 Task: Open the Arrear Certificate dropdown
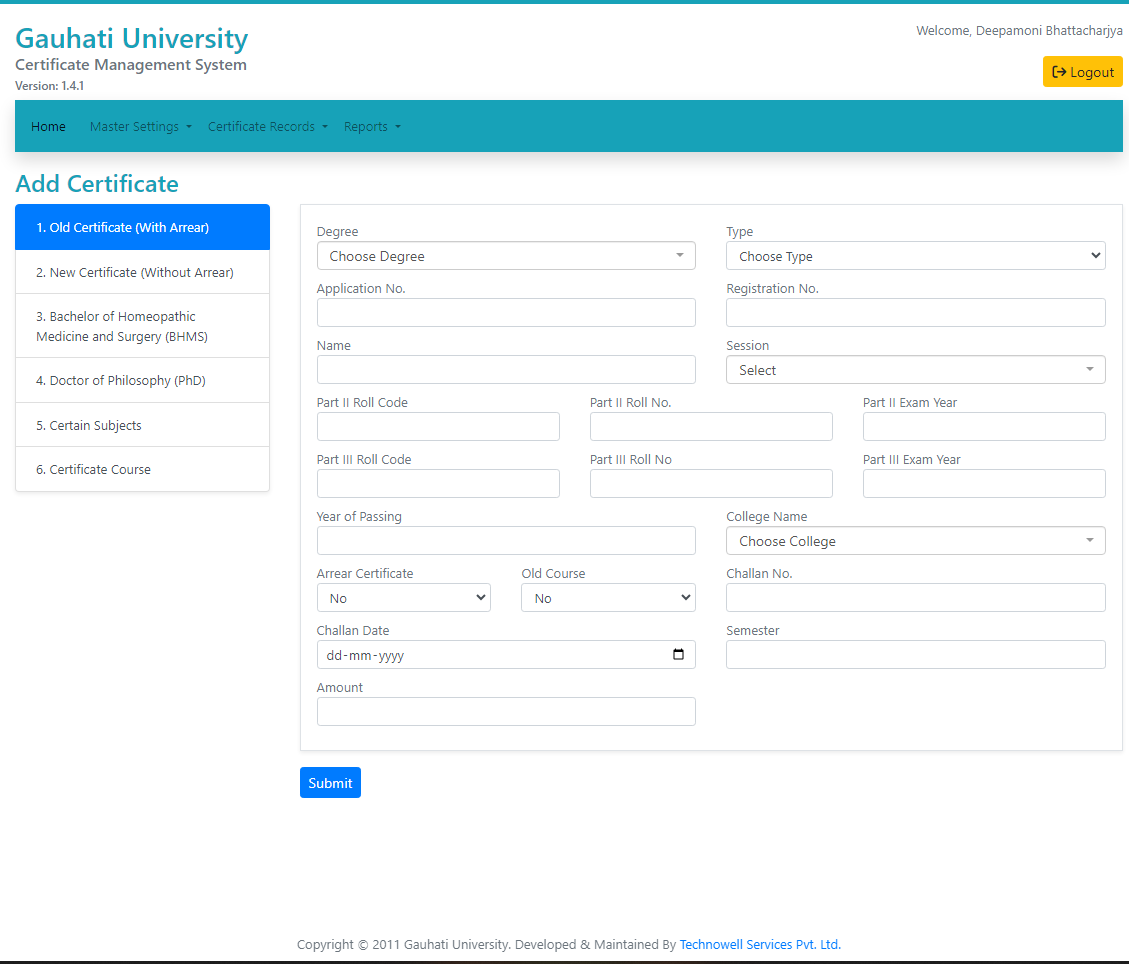coord(403,598)
